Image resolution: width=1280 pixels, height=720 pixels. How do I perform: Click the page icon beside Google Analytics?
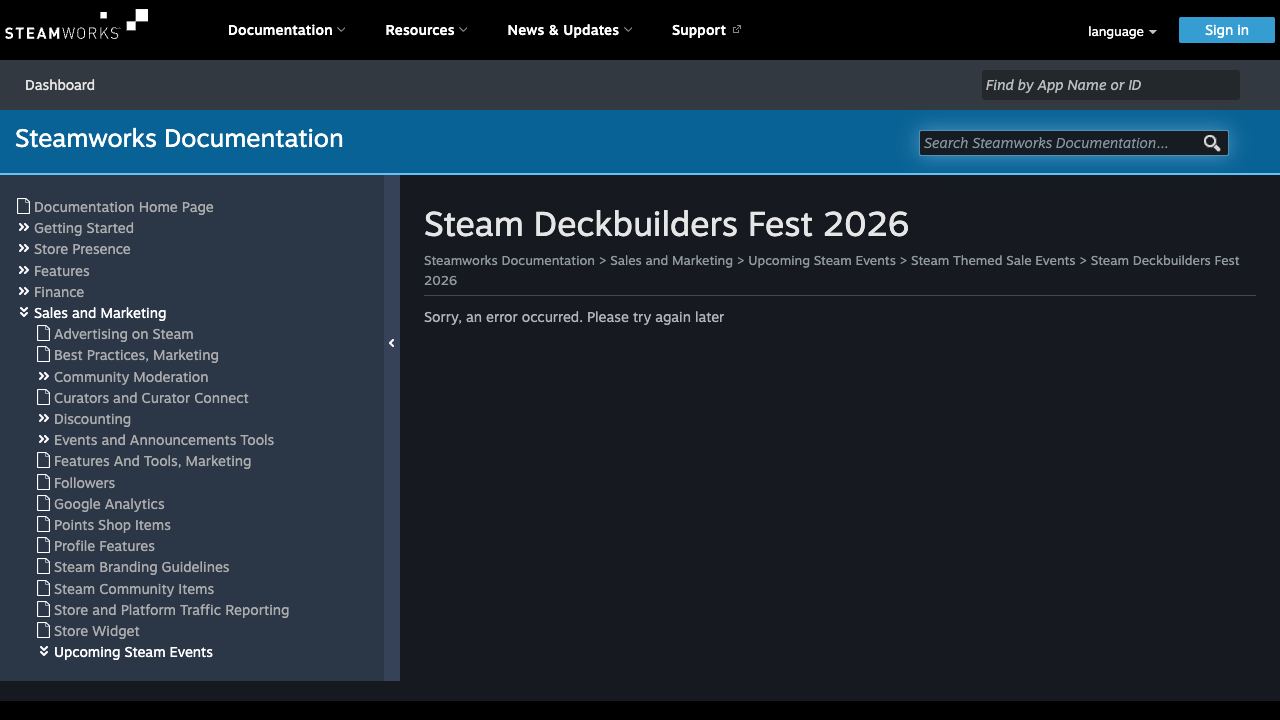(x=44, y=503)
